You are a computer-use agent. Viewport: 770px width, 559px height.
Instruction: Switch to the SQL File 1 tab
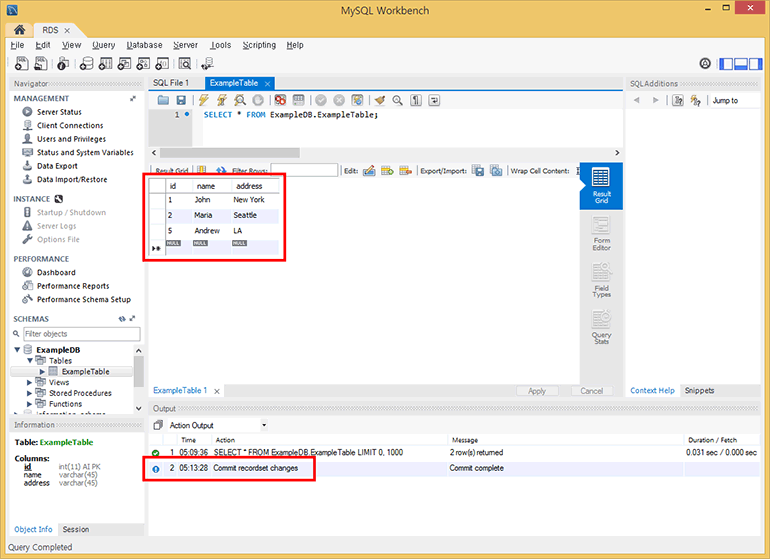coord(171,83)
